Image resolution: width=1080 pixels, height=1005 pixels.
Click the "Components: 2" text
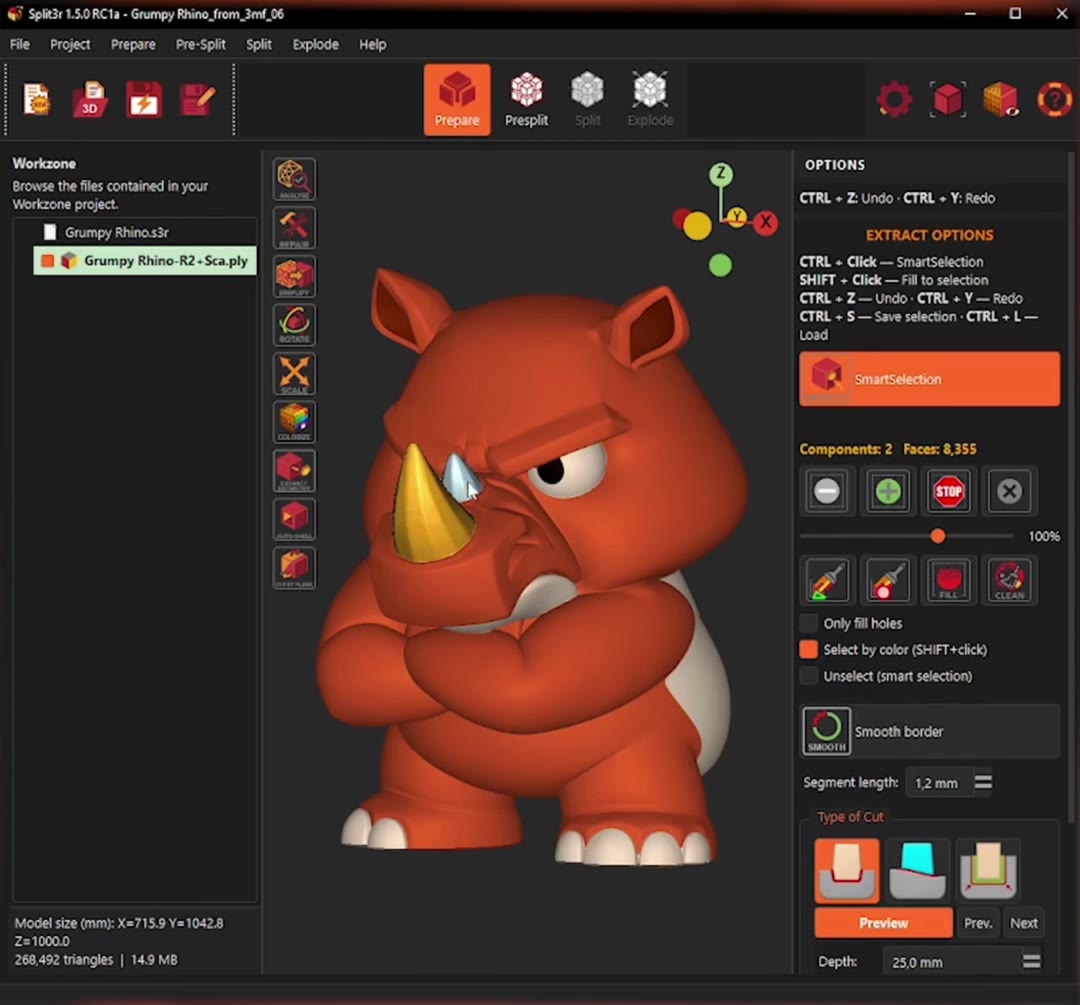[x=845, y=449]
